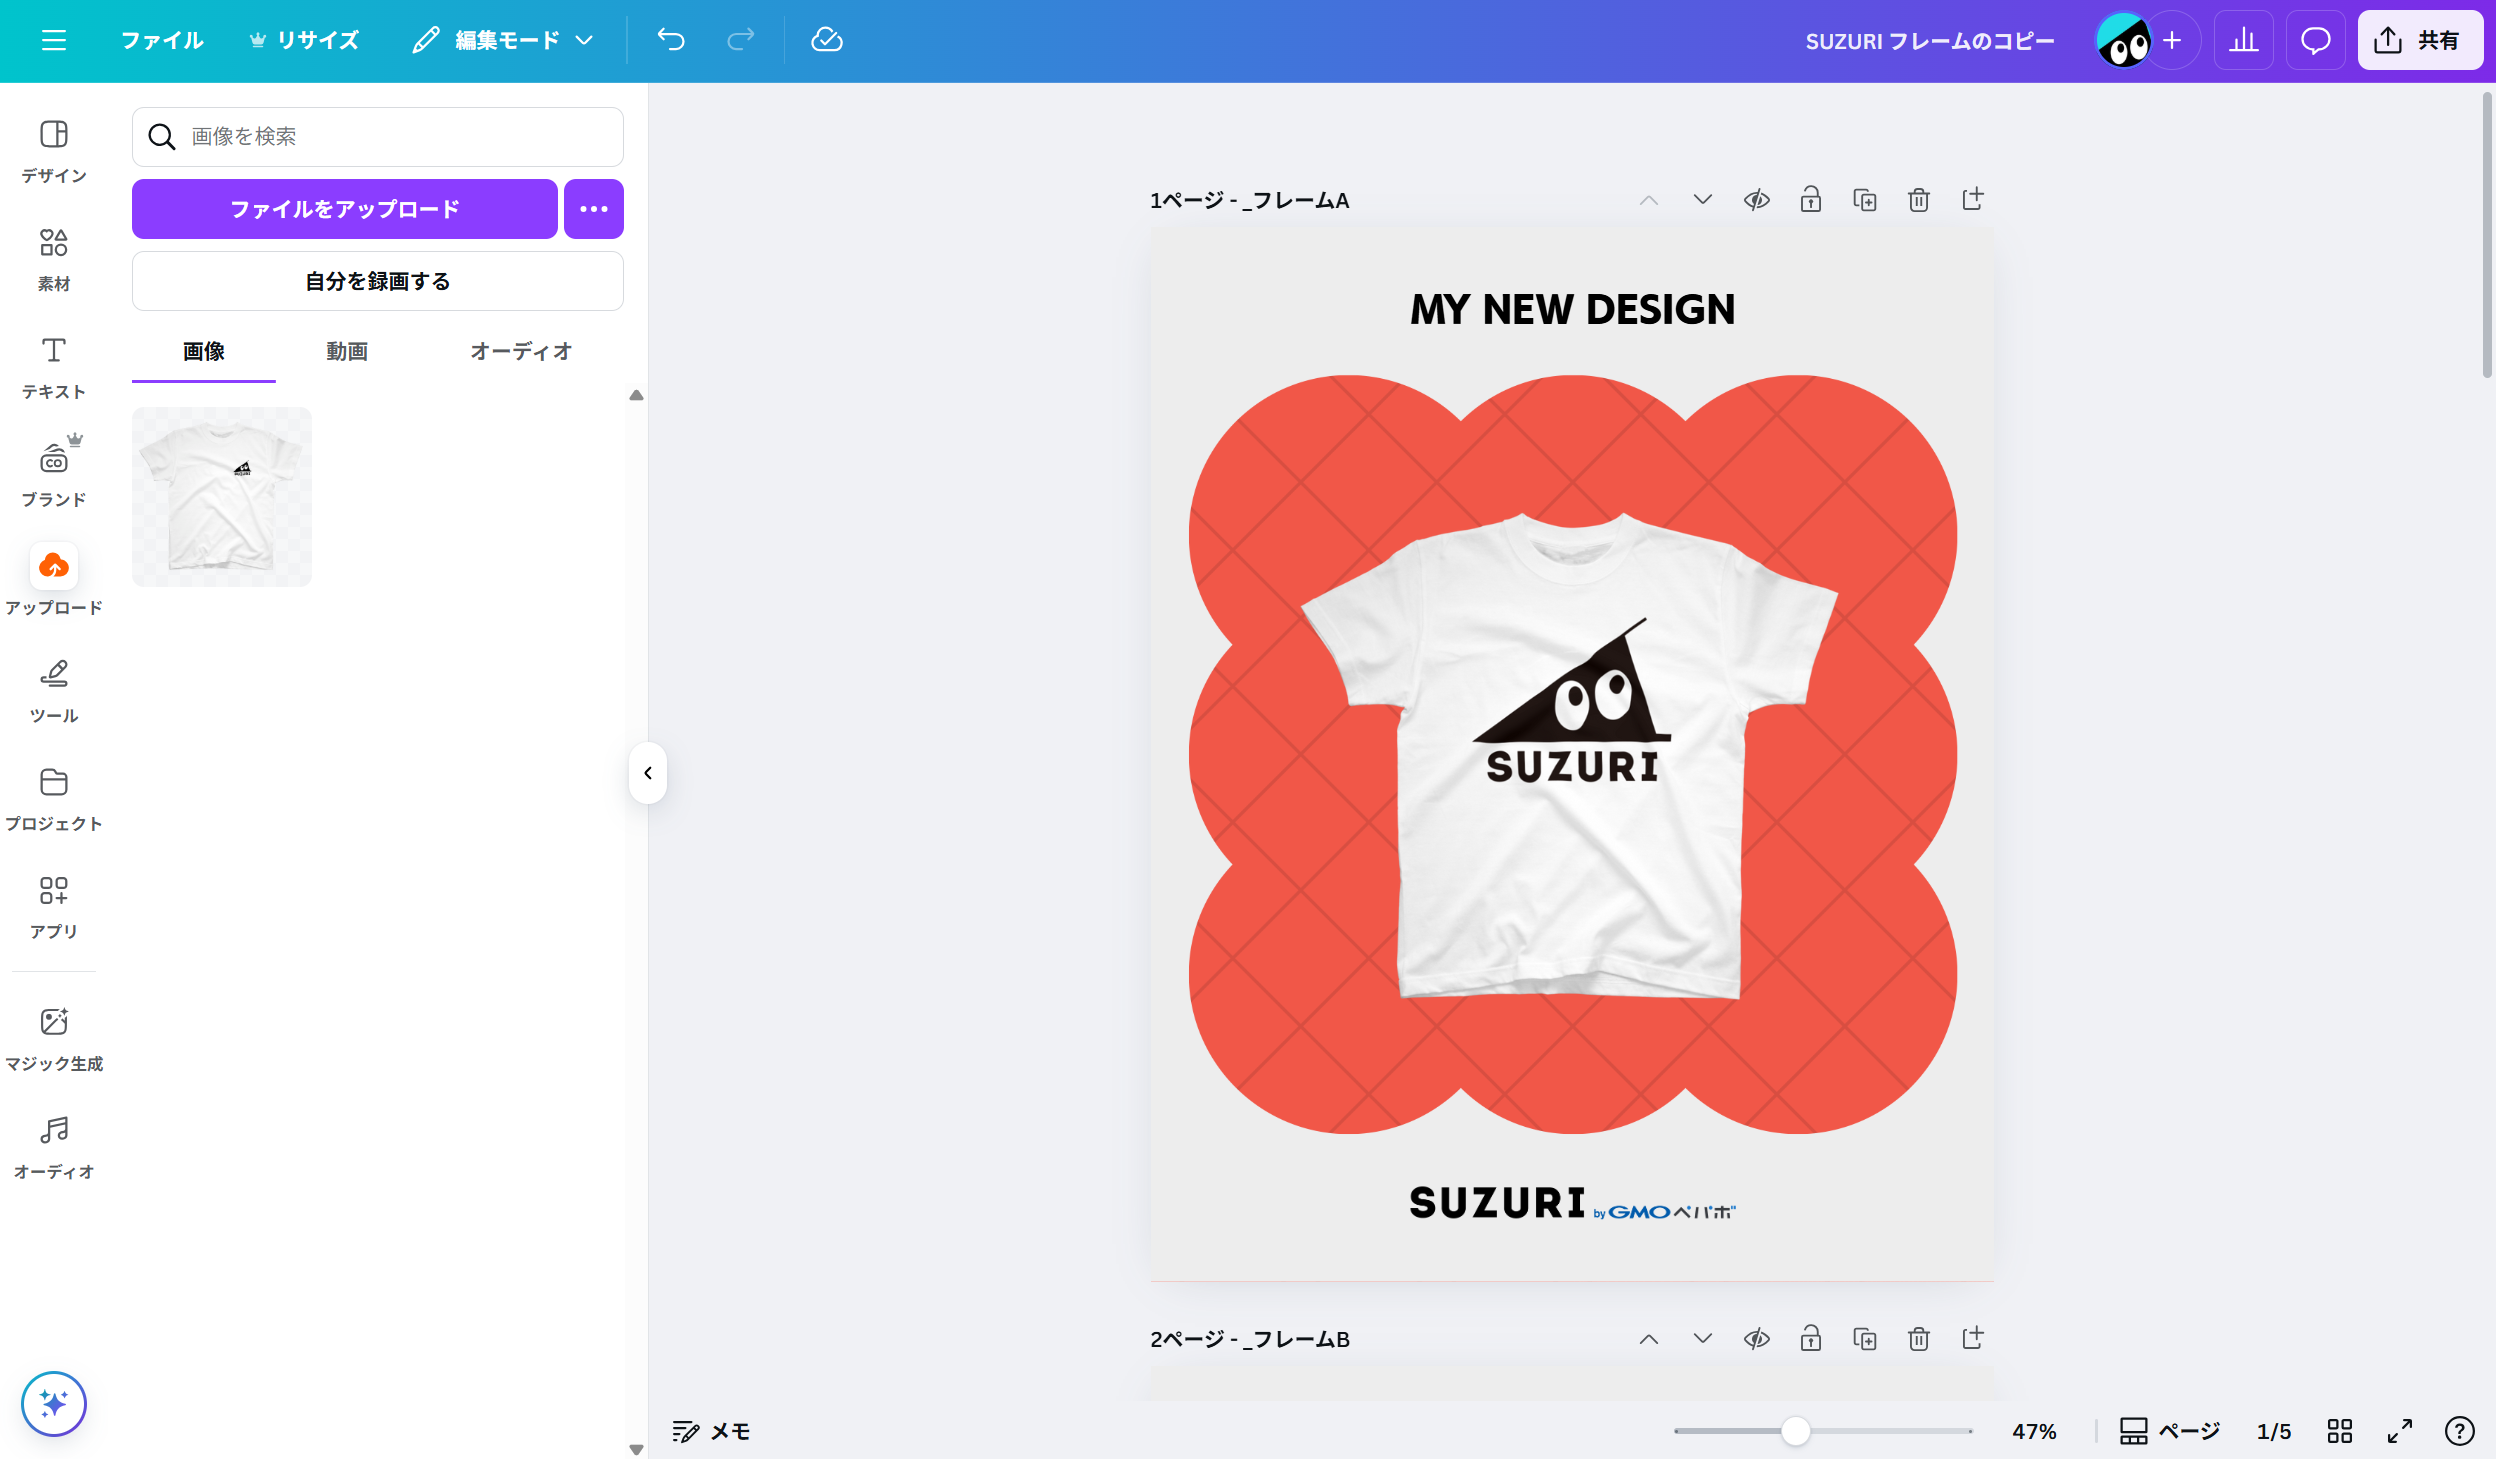The image size is (2496, 1459).
Task: Open the デザイン sidebar panel
Action: click(54, 151)
